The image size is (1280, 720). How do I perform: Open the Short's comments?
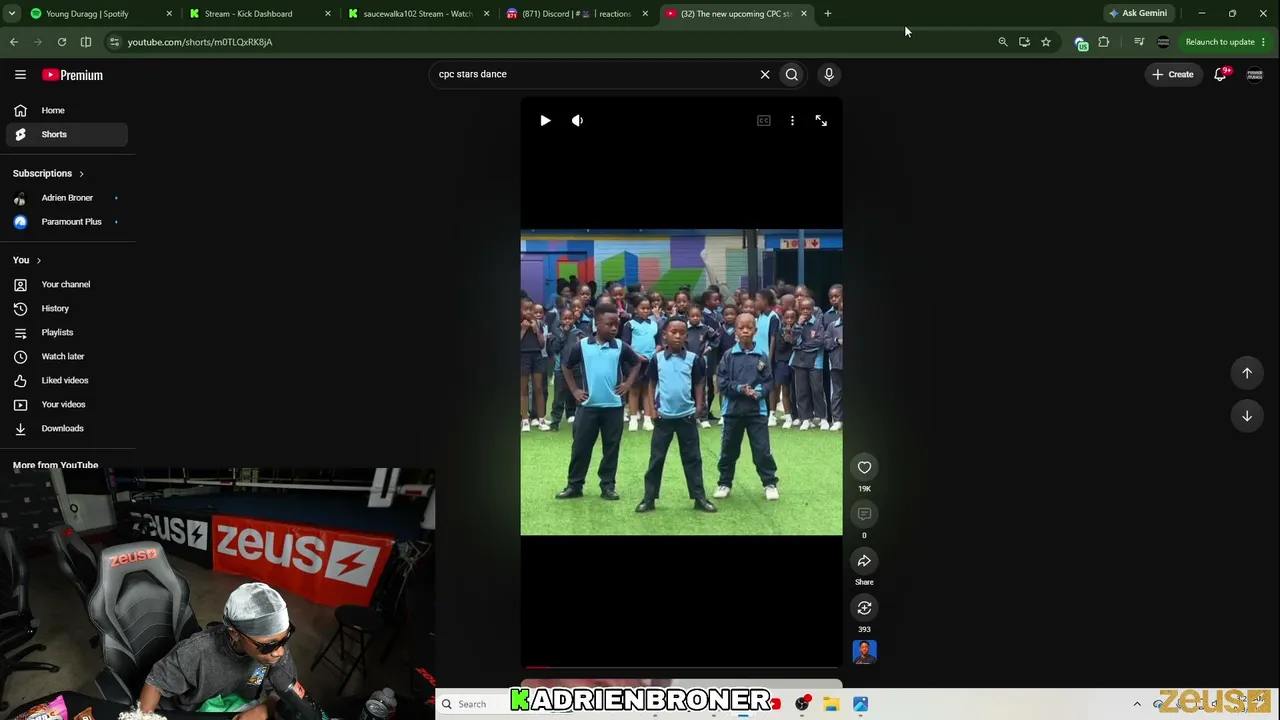[x=864, y=514]
